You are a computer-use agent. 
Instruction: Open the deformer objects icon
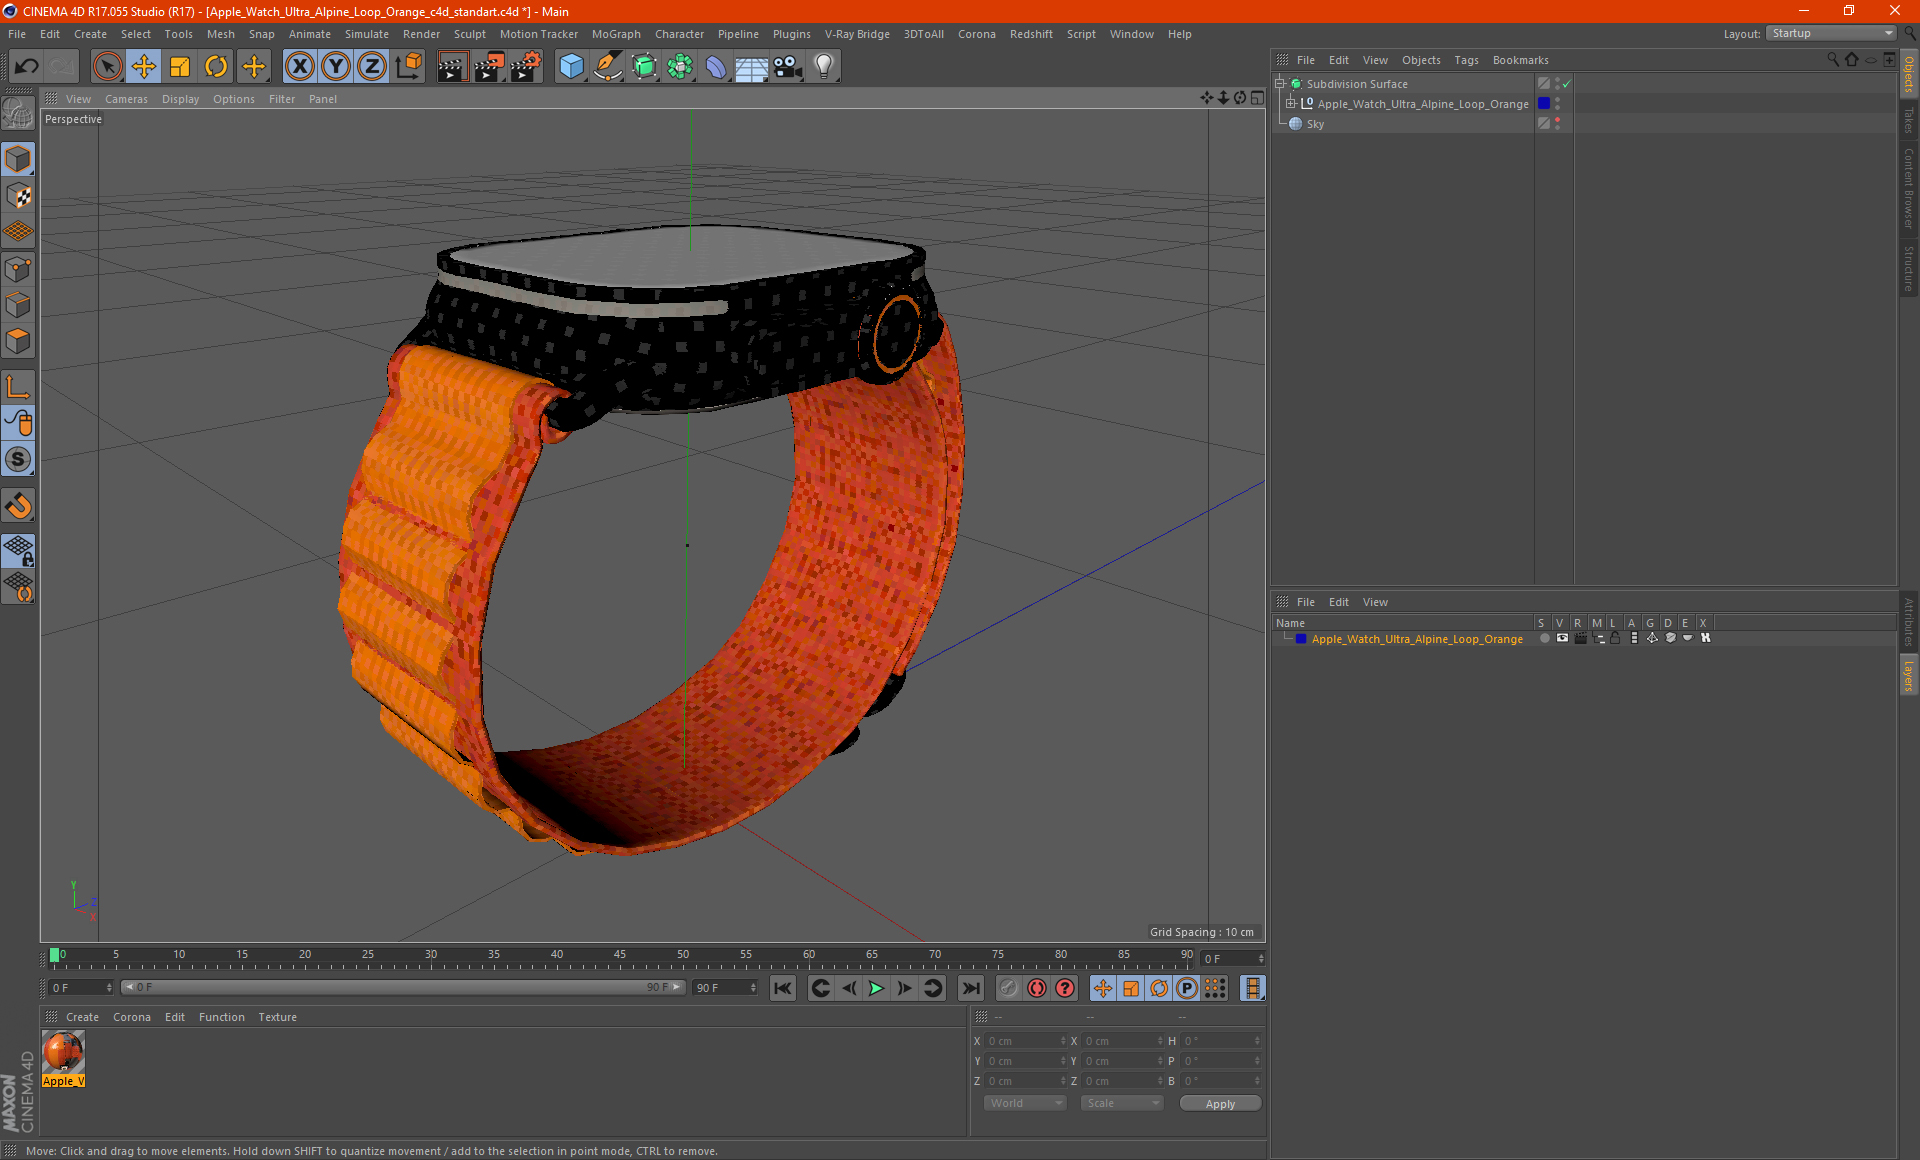tap(716, 66)
